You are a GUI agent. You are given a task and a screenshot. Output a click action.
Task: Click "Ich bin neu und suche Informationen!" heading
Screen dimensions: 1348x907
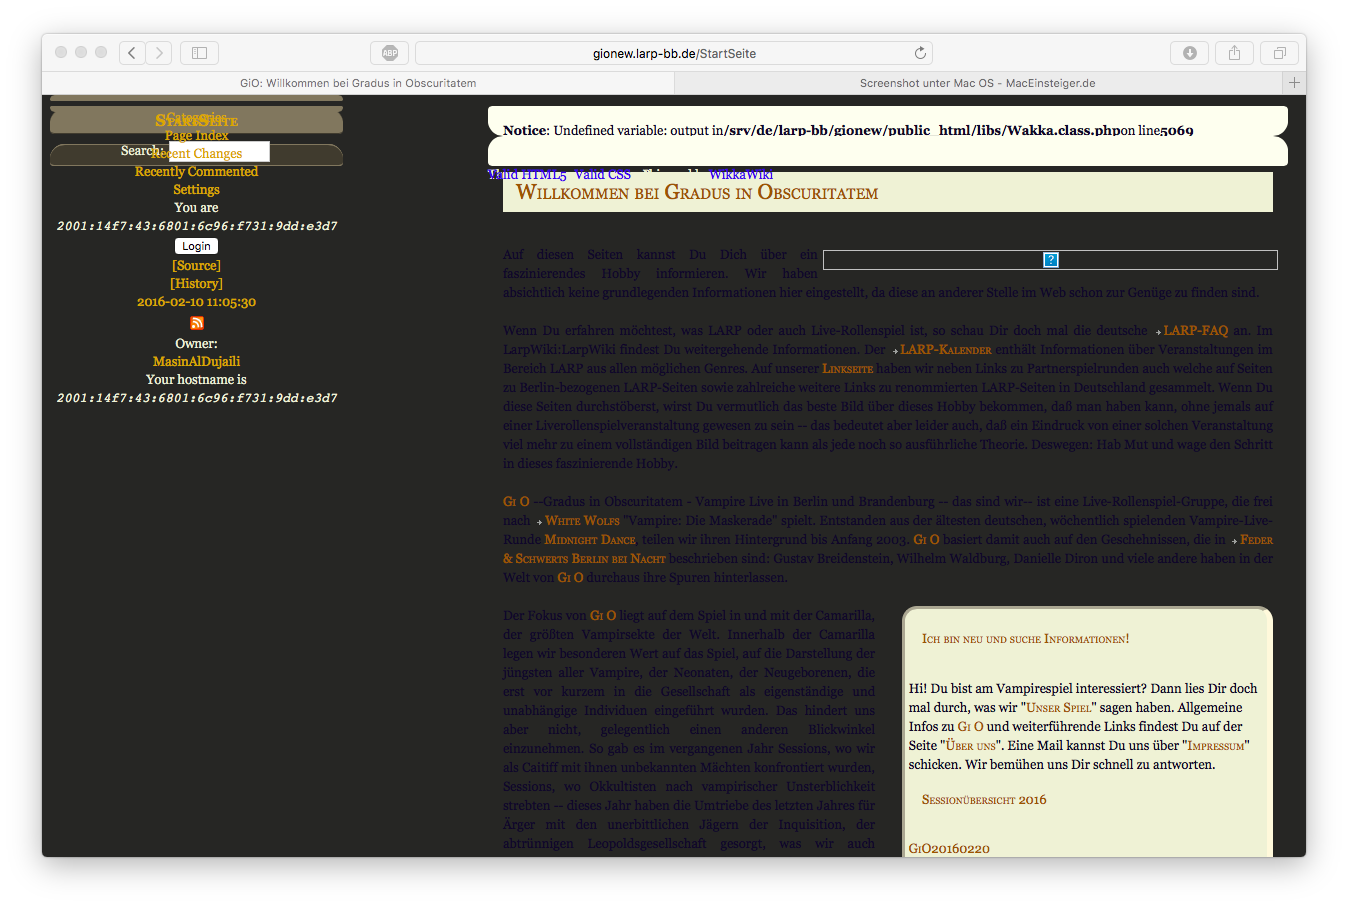[x=1025, y=639]
